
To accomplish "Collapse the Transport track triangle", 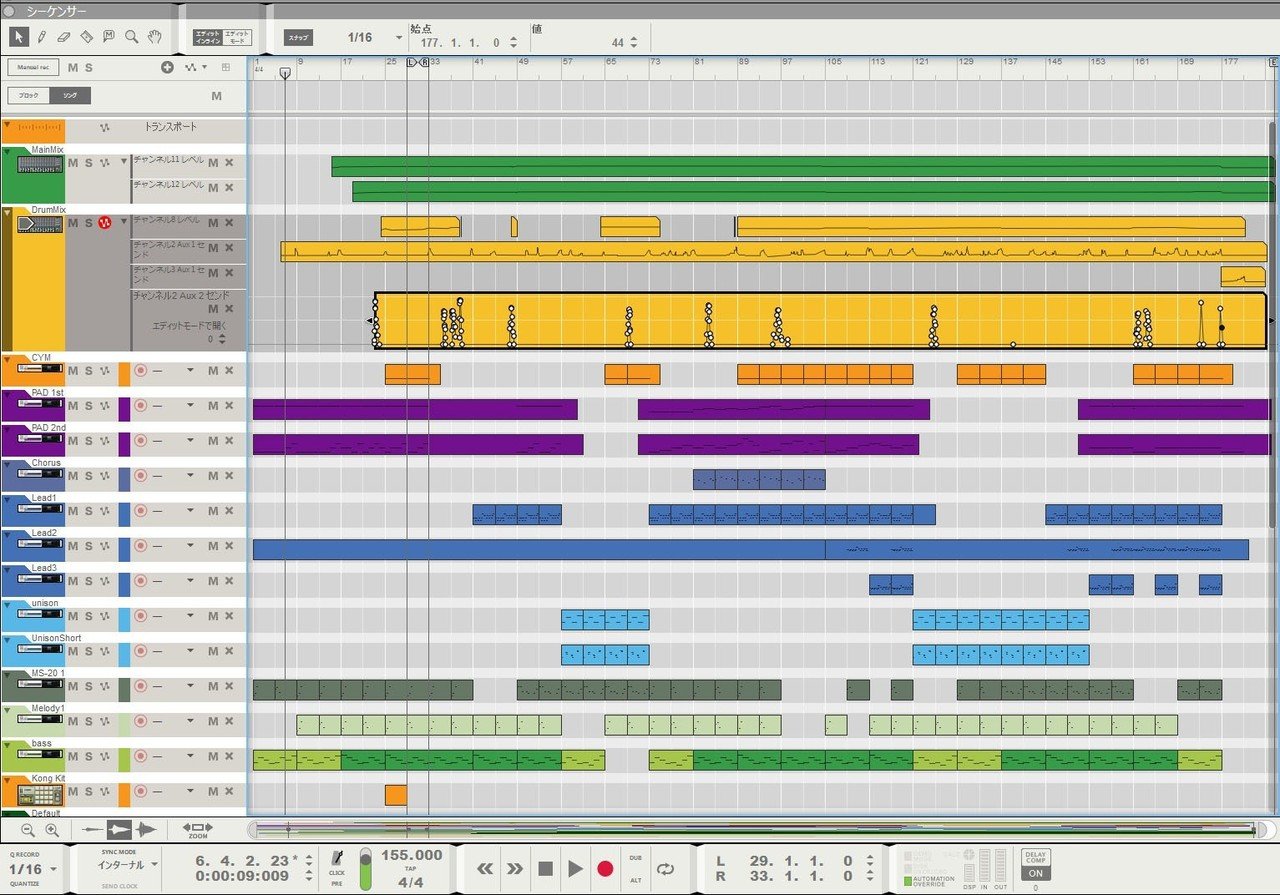I will click(x=7, y=126).
